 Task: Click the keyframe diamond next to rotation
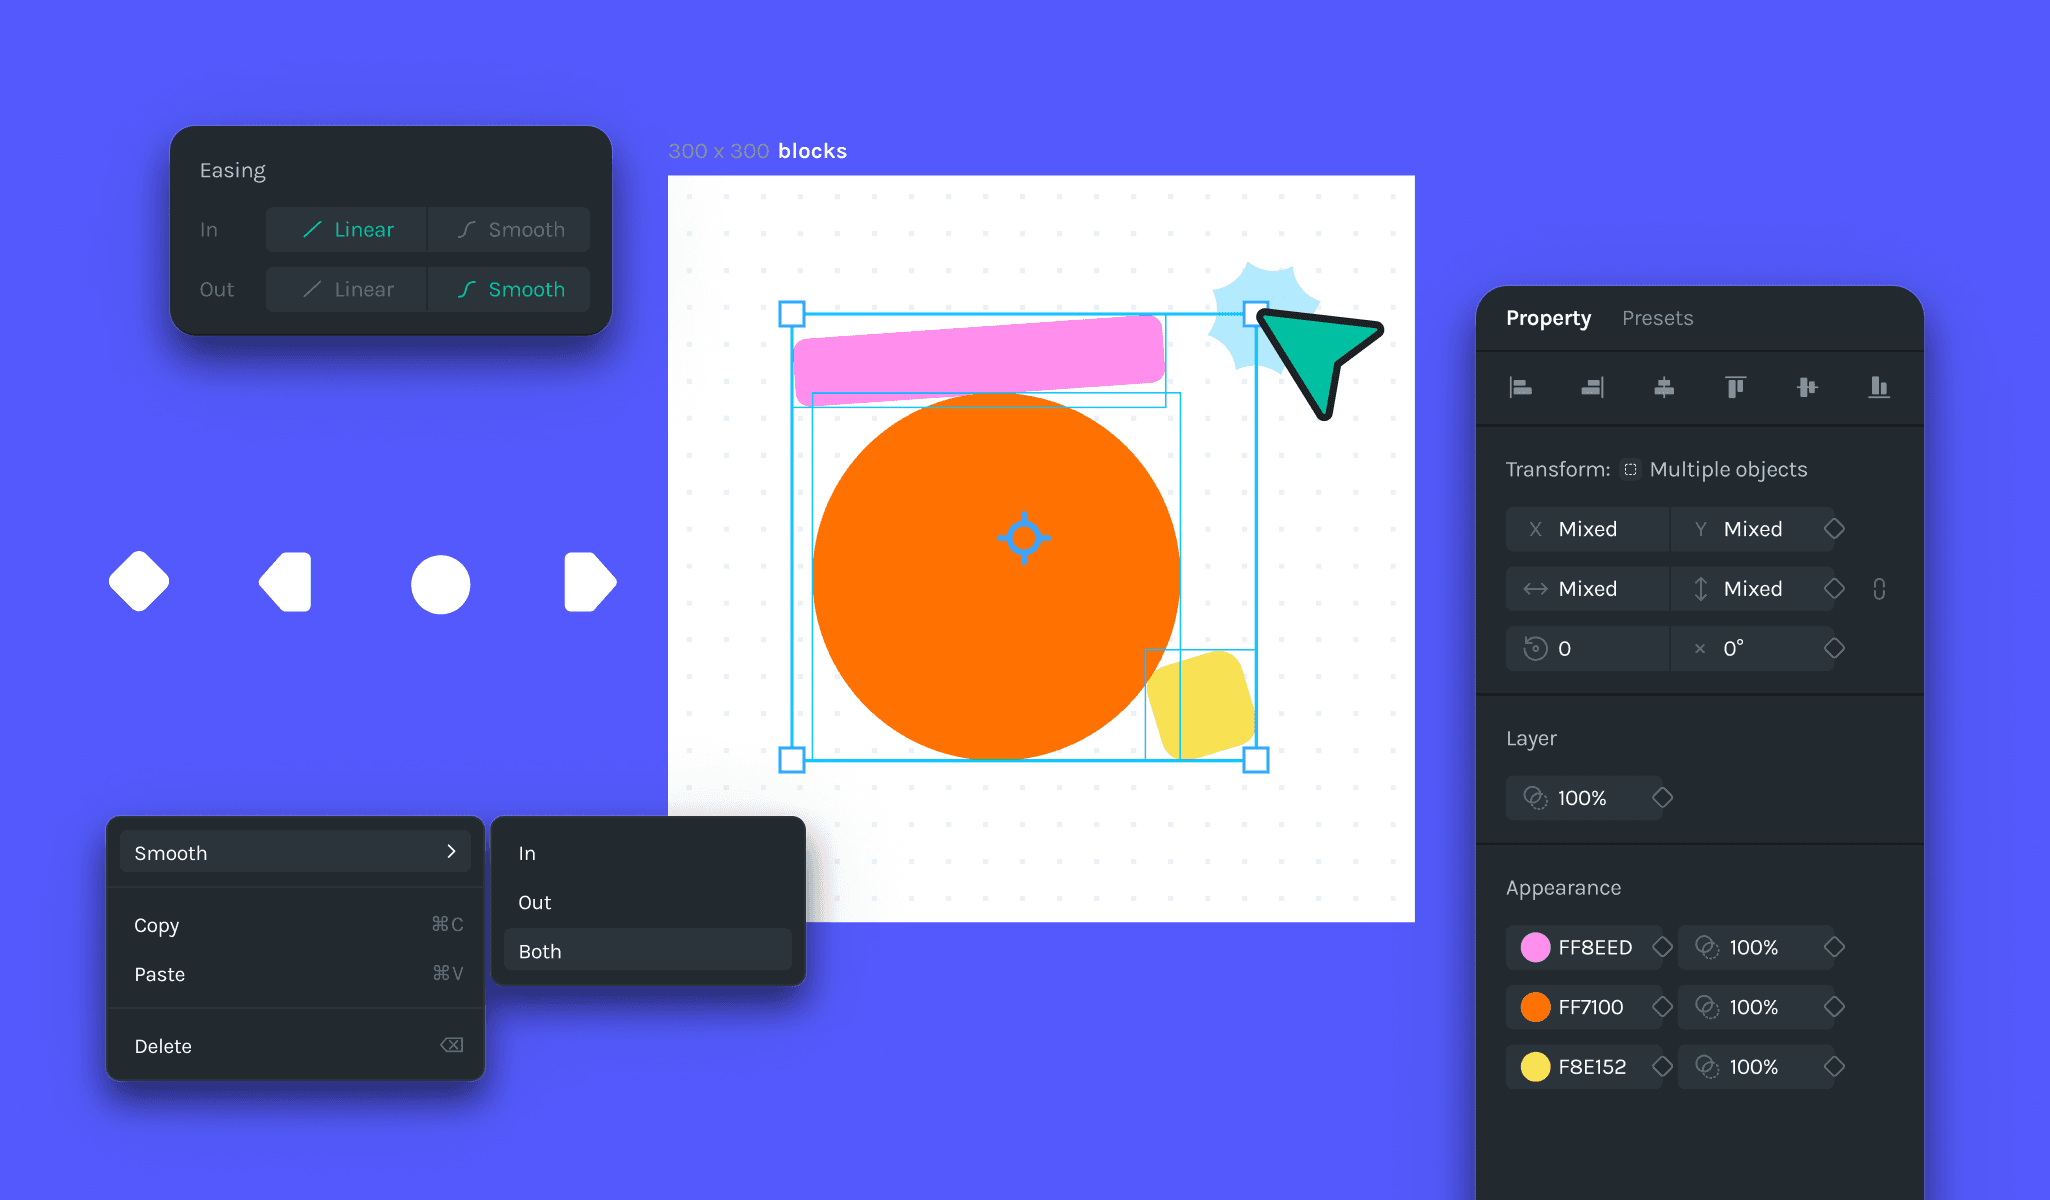point(1835,648)
